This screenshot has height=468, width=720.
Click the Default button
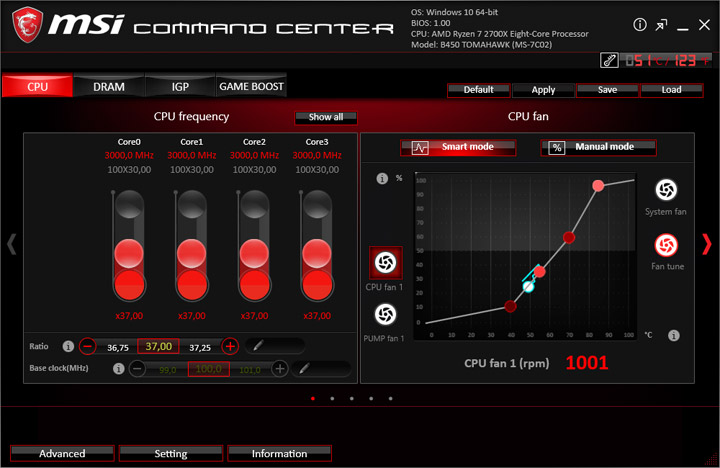[x=478, y=90]
